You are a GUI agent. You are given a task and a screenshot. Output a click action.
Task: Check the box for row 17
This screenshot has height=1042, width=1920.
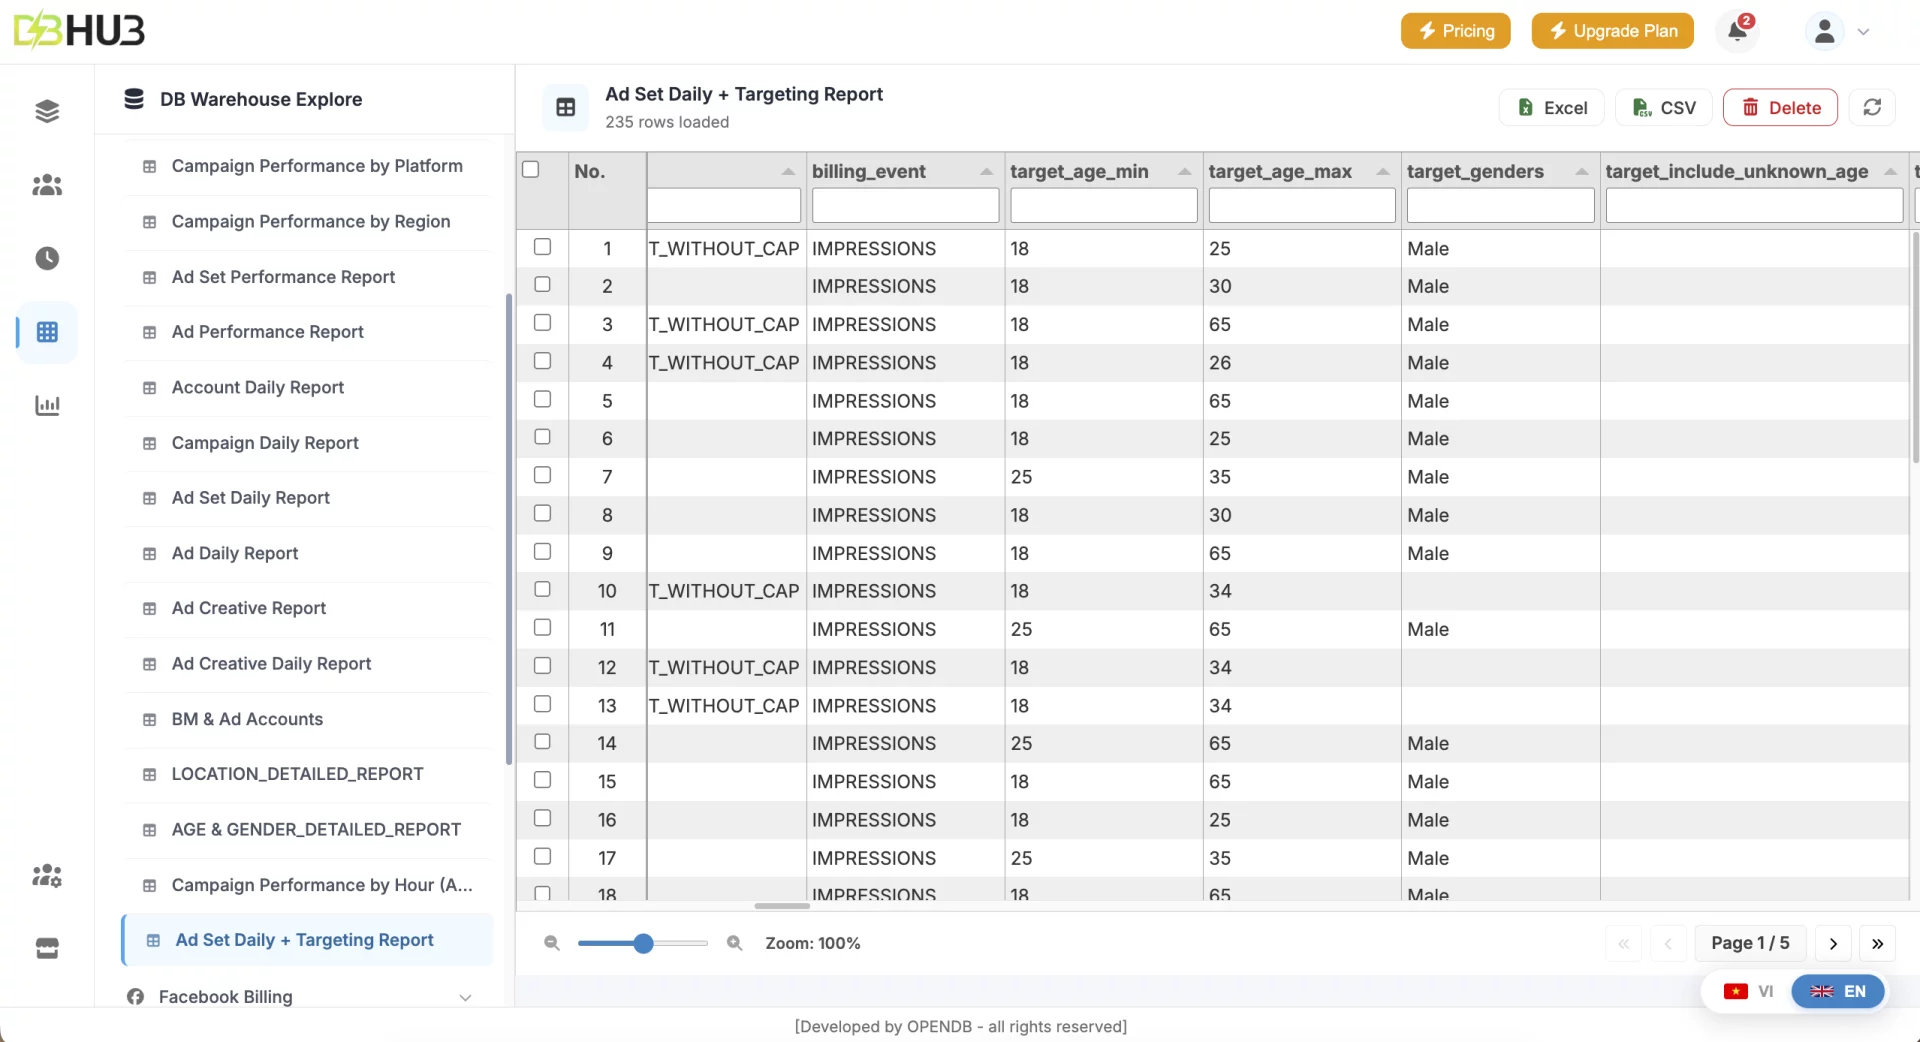tap(542, 856)
